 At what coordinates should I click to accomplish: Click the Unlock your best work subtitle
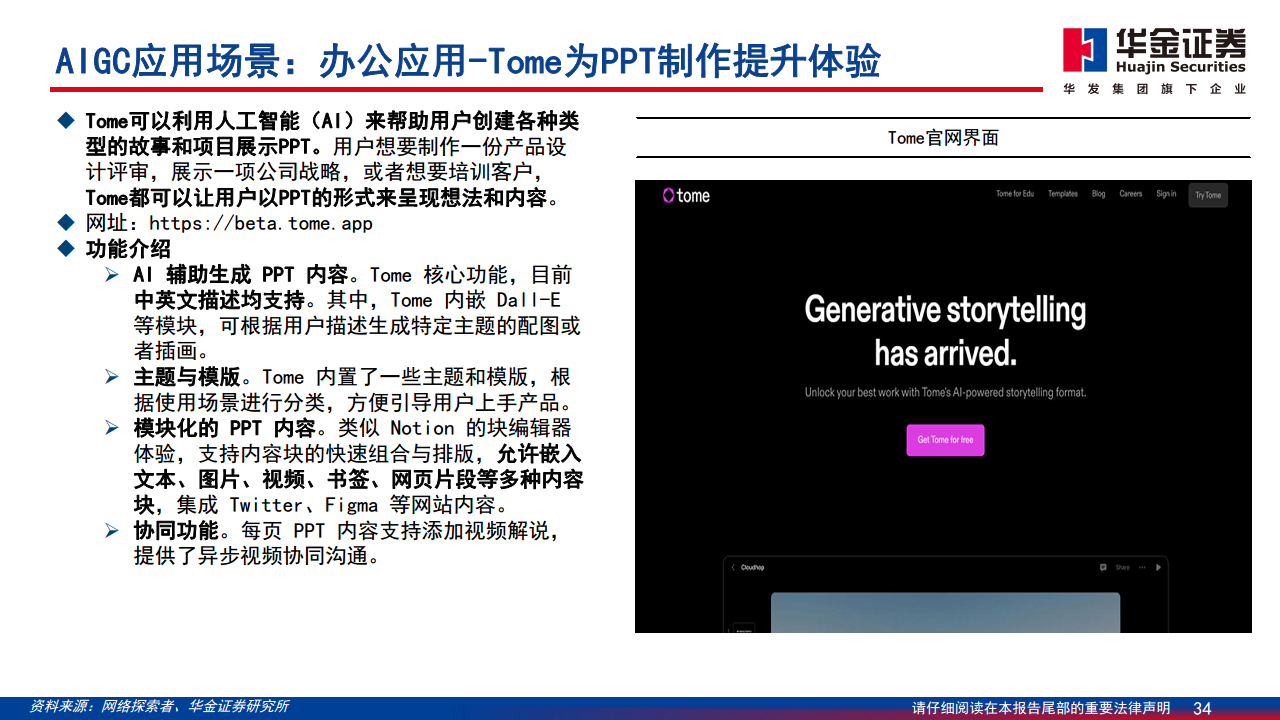click(x=945, y=393)
